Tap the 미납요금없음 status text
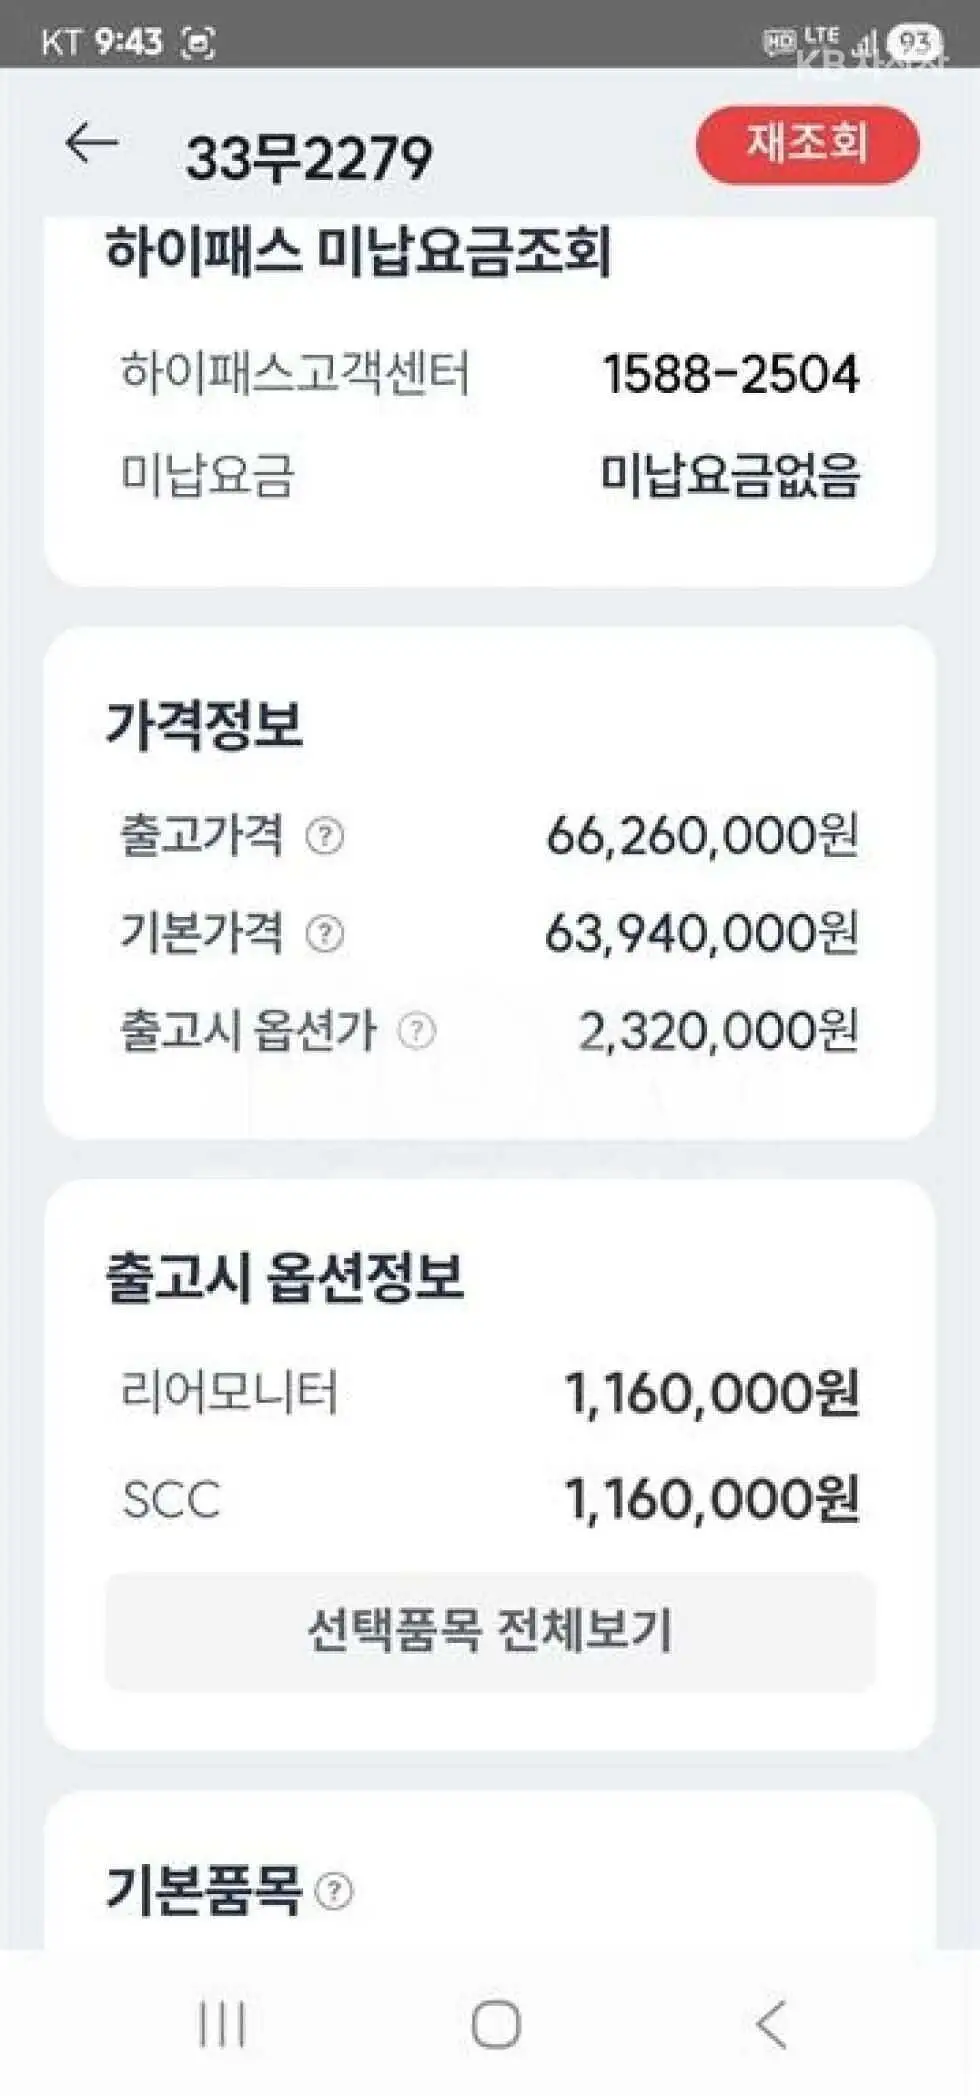This screenshot has width=980, height=2096. pos(730,475)
